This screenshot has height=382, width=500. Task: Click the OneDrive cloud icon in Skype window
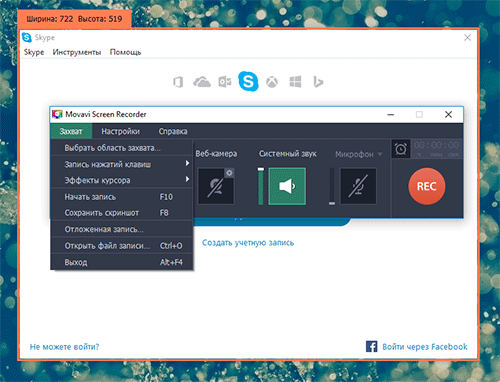[202, 82]
